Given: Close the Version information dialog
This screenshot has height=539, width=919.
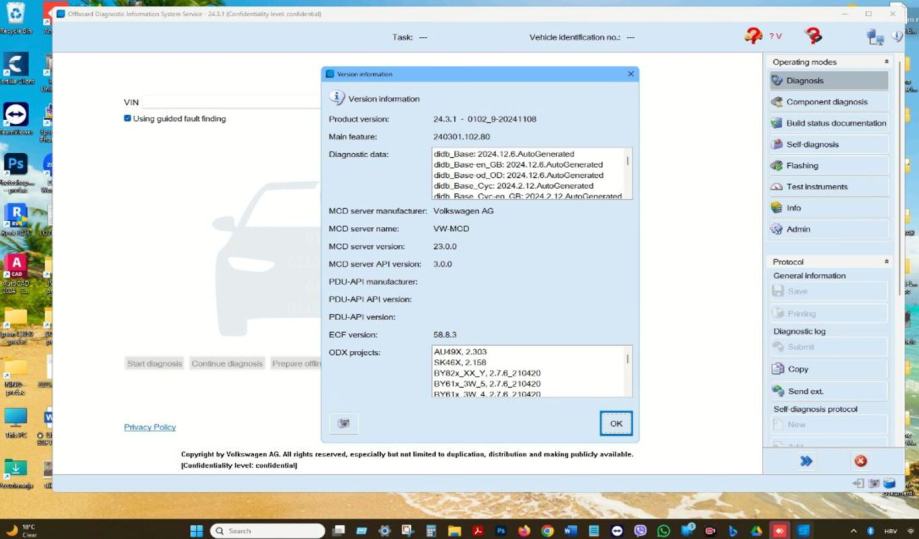Looking at the screenshot, I should click(631, 74).
